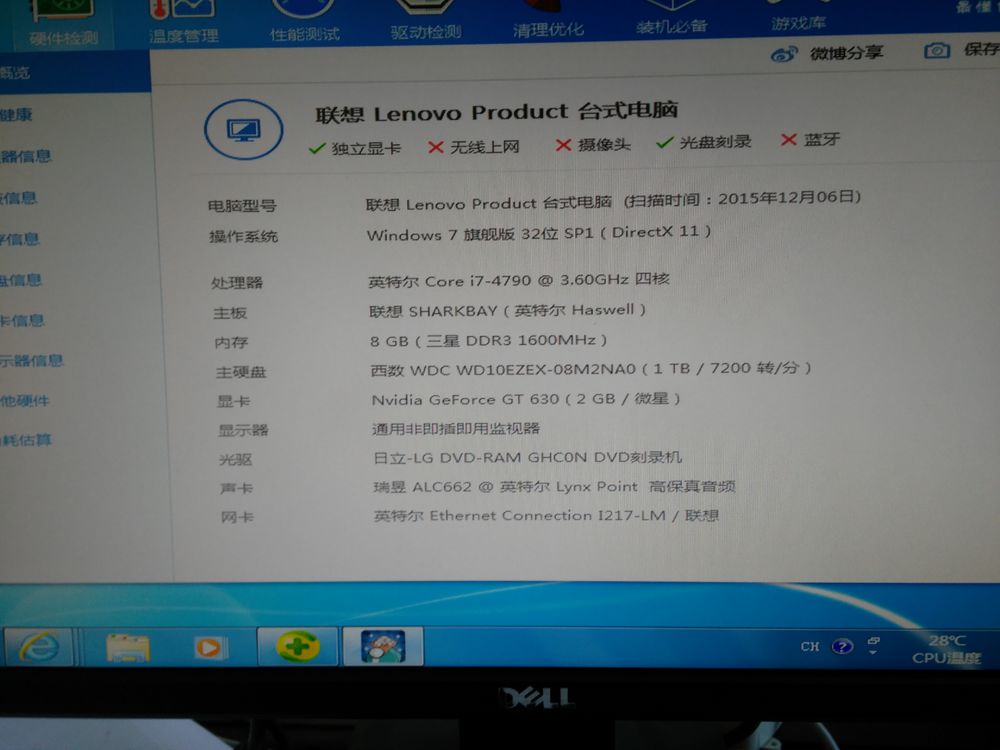1000x750 pixels.
Task: Share via 微博分享 link
Action: click(846, 53)
